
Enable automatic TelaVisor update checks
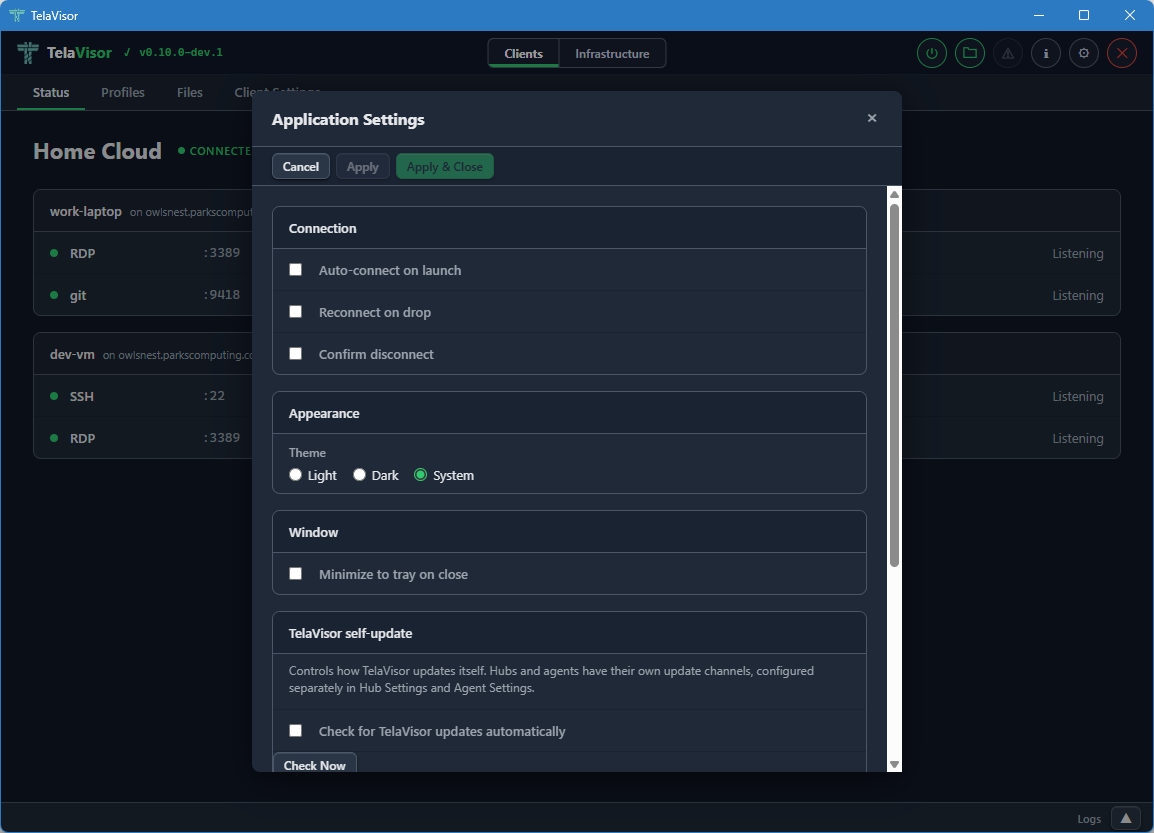(295, 731)
